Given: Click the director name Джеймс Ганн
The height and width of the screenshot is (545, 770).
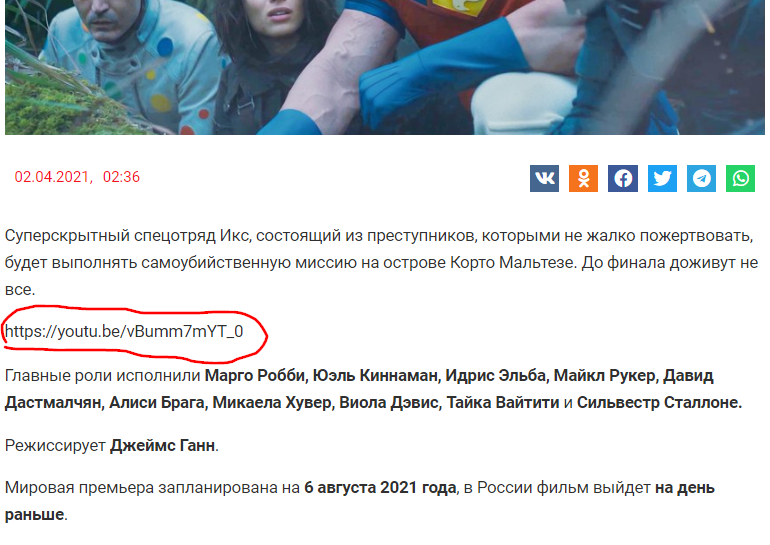Looking at the screenshot, I should coord(163,445).
